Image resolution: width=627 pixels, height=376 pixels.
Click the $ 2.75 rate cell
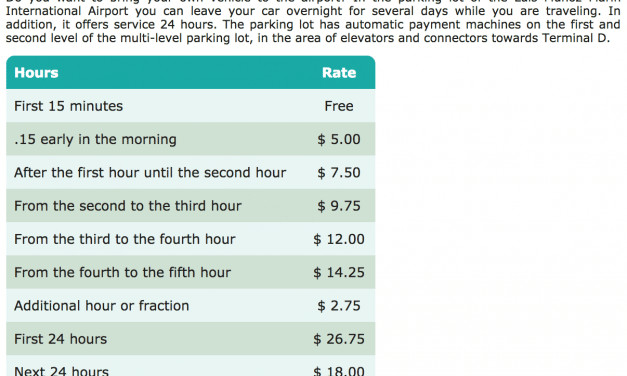(339, 305)
